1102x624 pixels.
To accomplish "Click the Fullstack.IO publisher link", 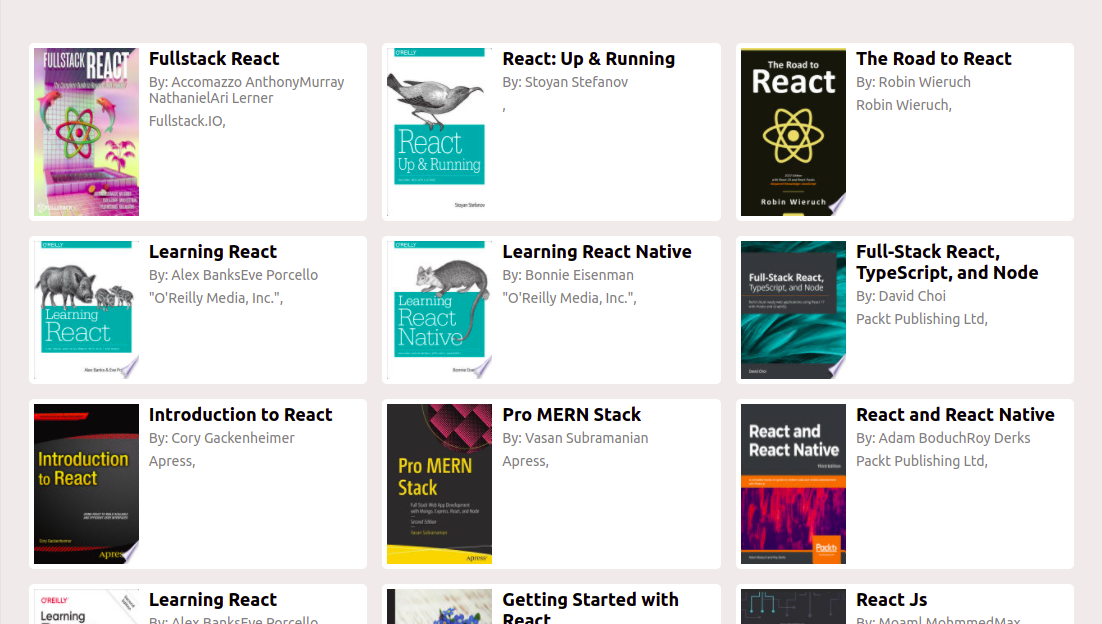I will click(x=184, y=120).
